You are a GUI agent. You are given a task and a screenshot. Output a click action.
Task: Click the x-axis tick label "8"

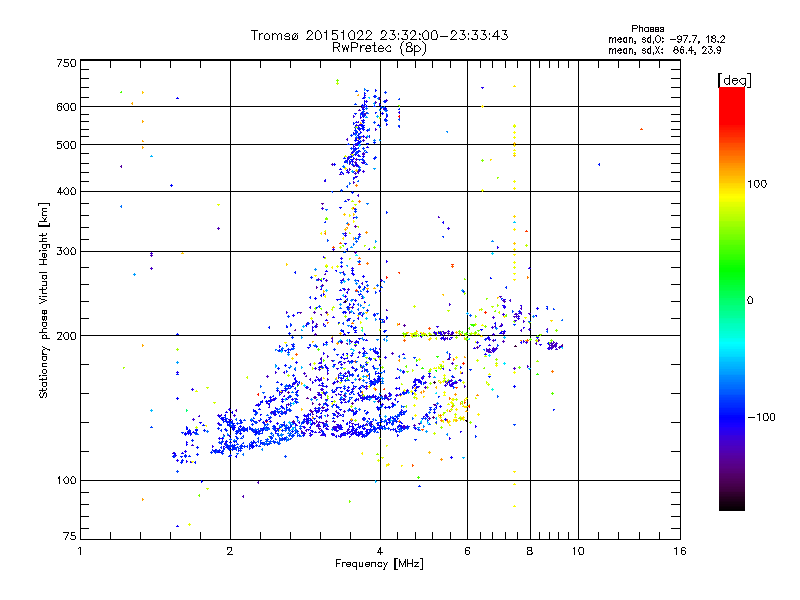click(x=530, y=551)
